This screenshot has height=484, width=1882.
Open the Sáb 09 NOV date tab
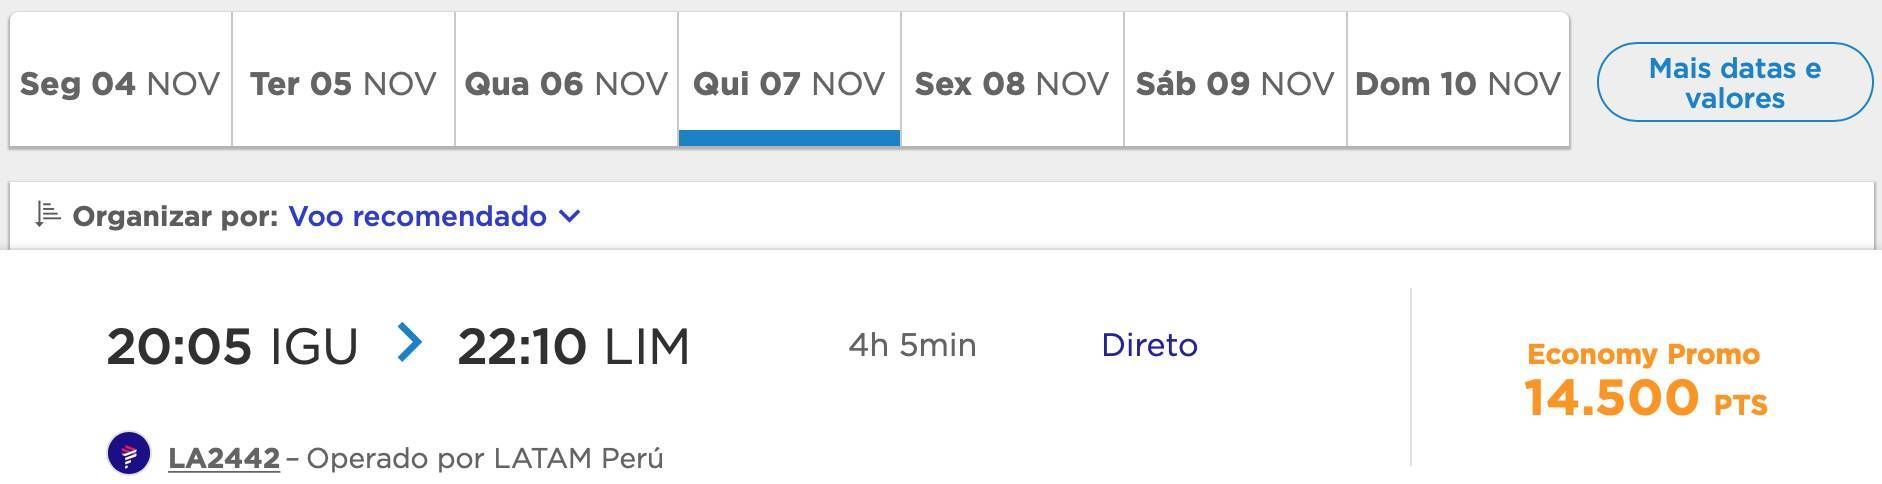pos(1235,80)
